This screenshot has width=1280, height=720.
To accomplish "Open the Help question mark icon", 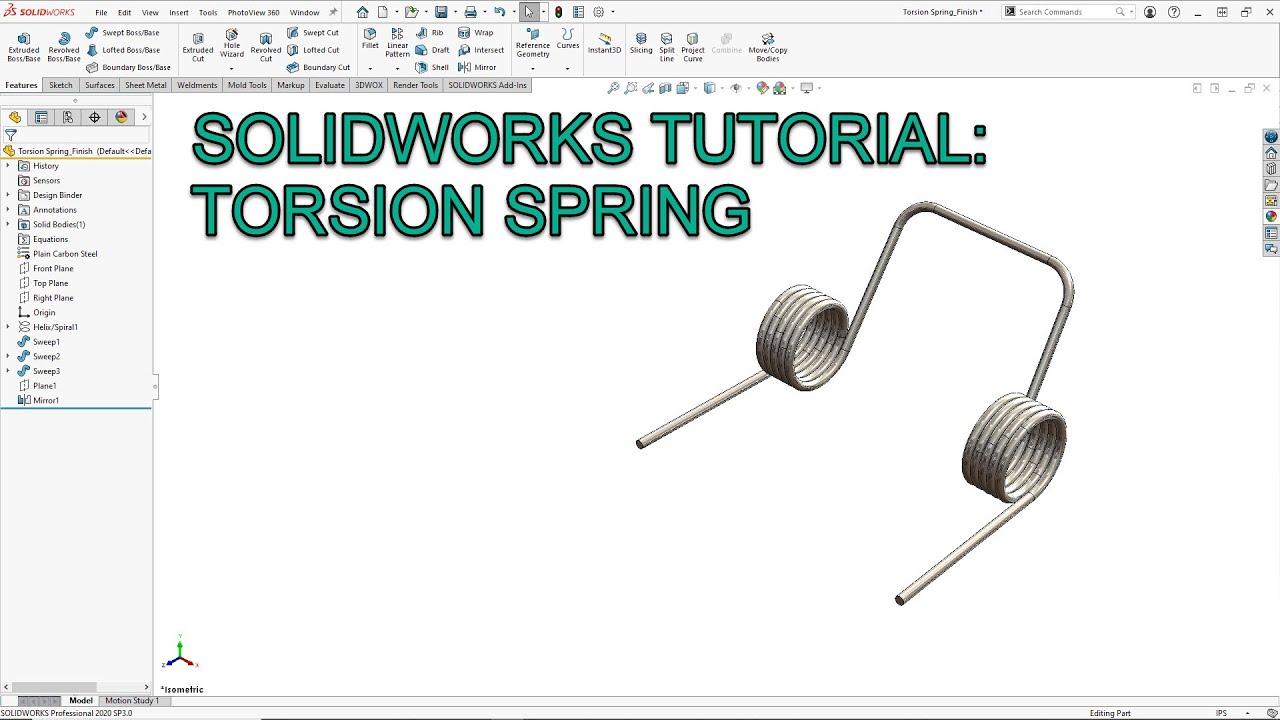I will click(x=1174, y=12).
